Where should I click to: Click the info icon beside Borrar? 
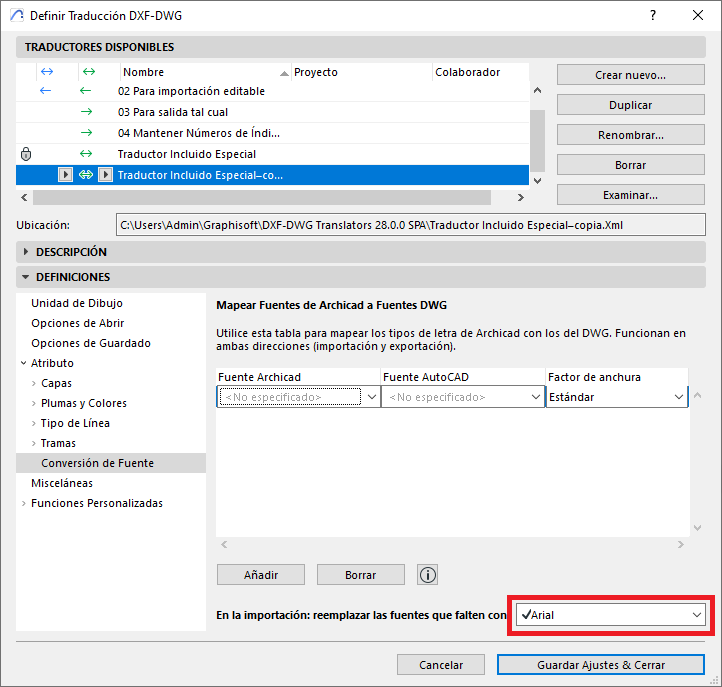pyautogui.click(x=428, y=575)
